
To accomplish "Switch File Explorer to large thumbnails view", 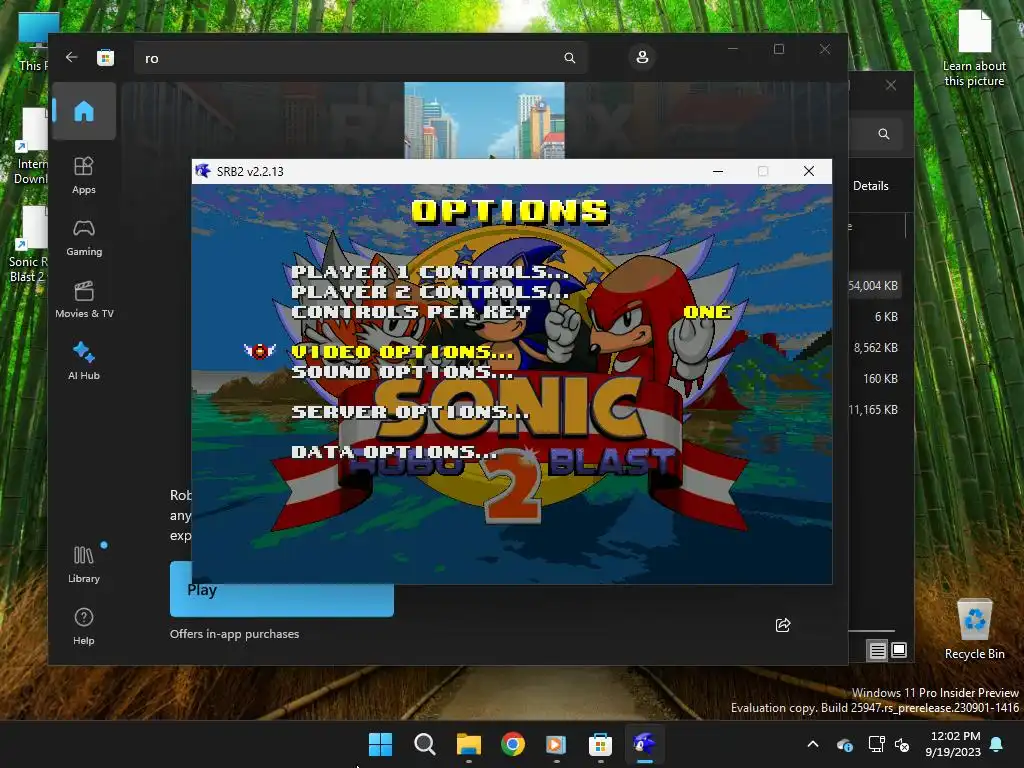I will [x=899, y=650].
